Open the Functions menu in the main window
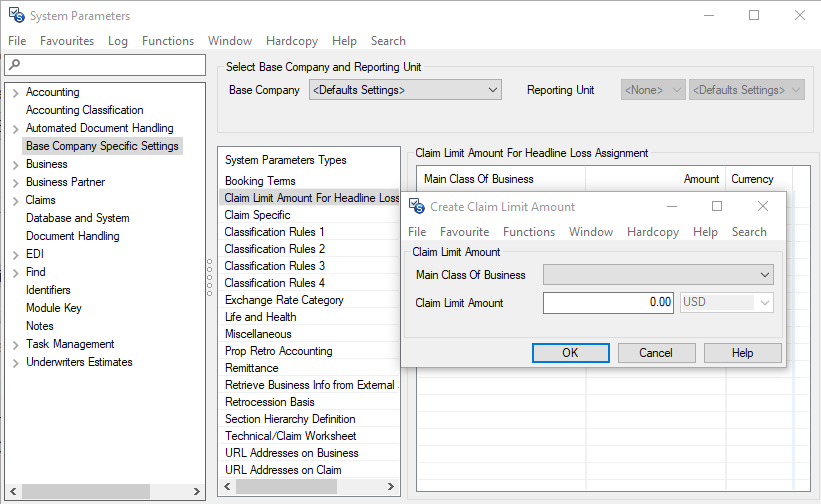 168,41
